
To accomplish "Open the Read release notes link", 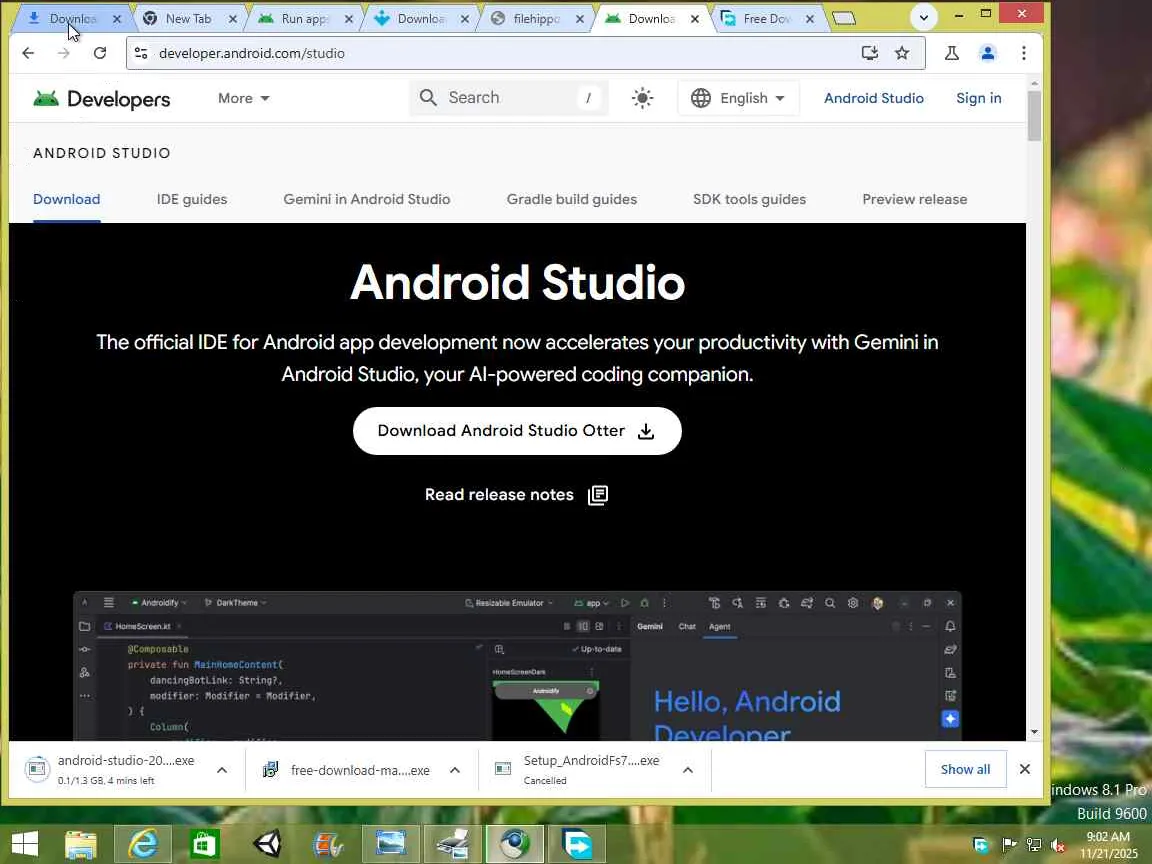I will (x=499, y=495).
